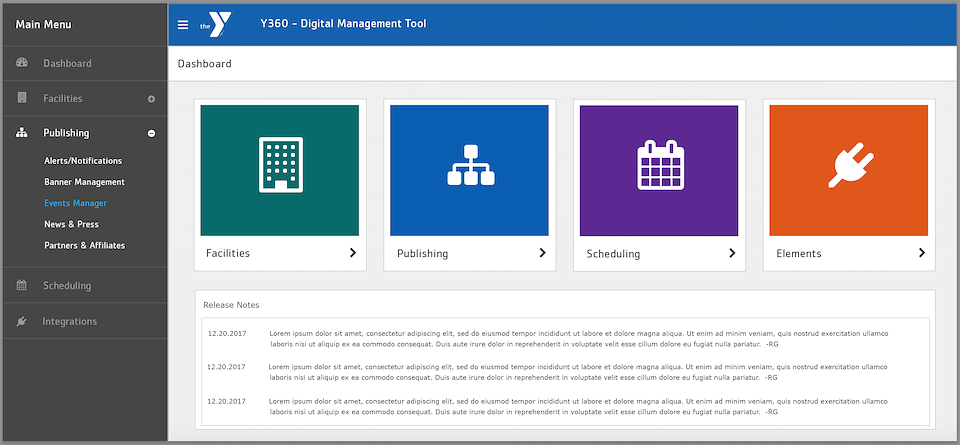Click the Dashboard breadcrumb title
The image size is (960, 445).
click(x=204, y=64)
